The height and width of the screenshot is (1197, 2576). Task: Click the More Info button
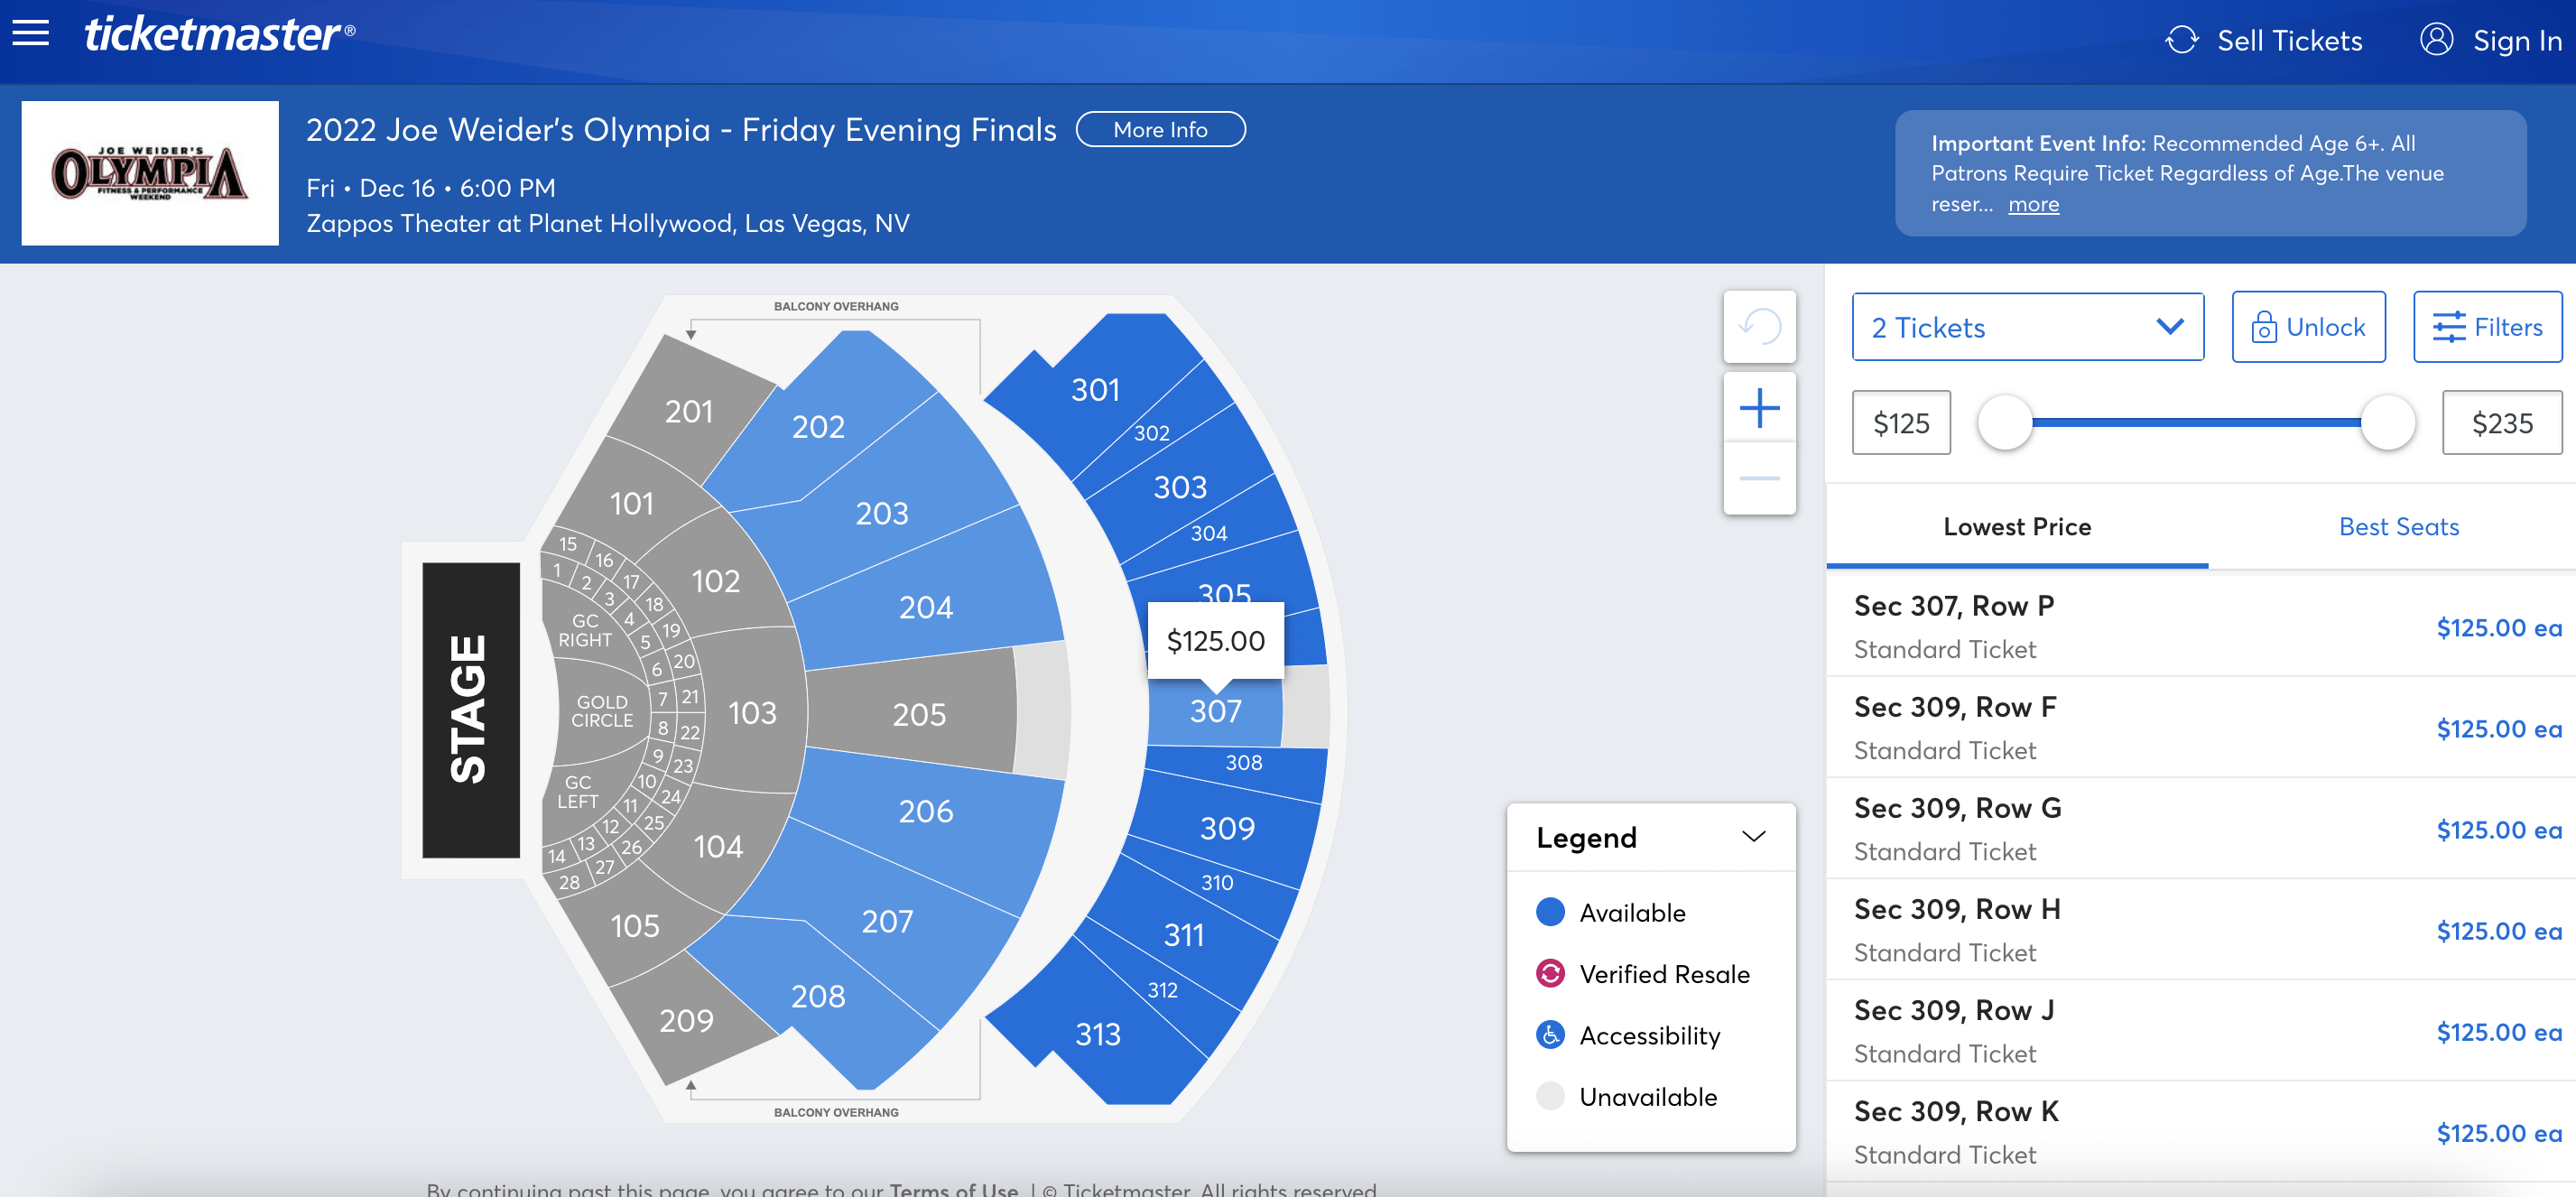coord(1160,130)
